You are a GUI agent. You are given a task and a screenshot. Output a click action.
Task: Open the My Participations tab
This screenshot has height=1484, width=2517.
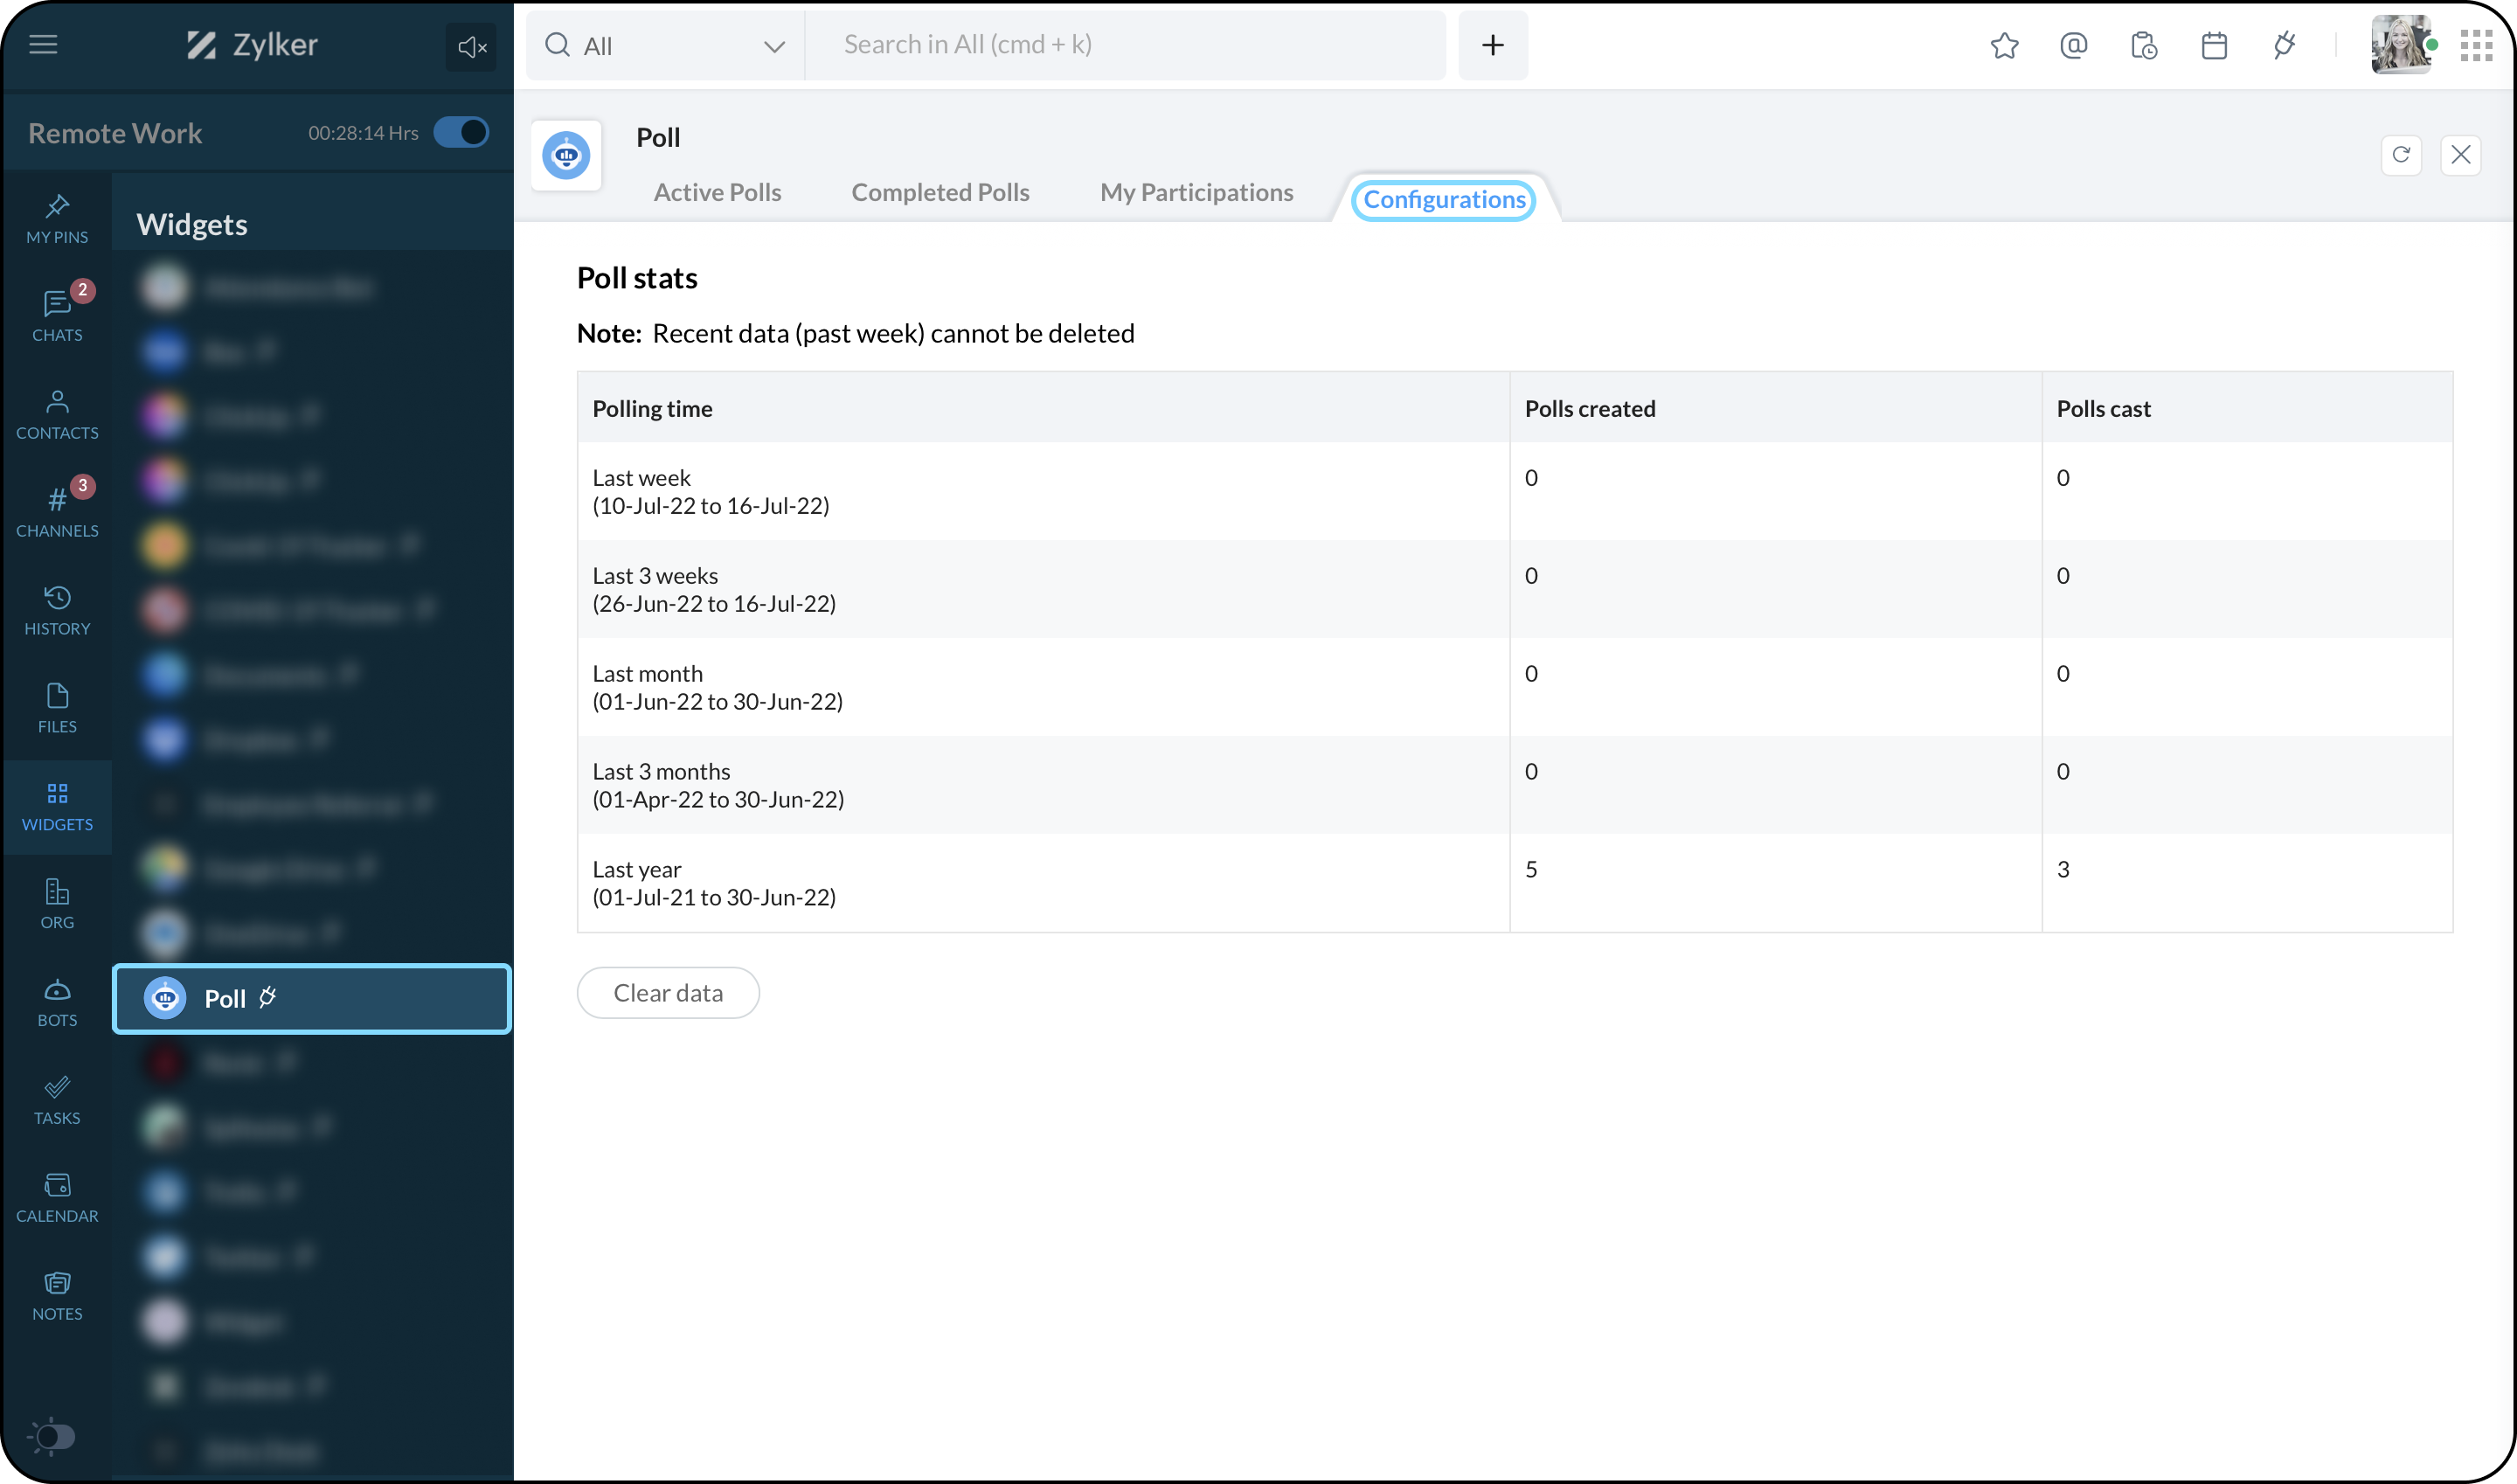1196,192
